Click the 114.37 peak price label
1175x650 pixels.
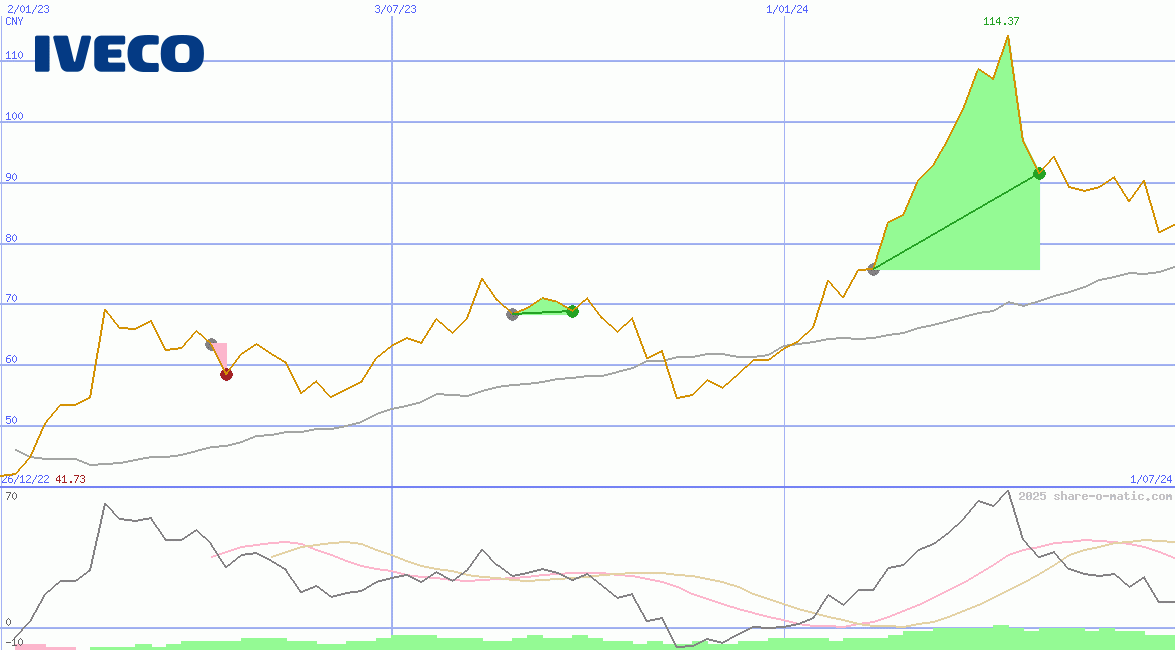1001,21
